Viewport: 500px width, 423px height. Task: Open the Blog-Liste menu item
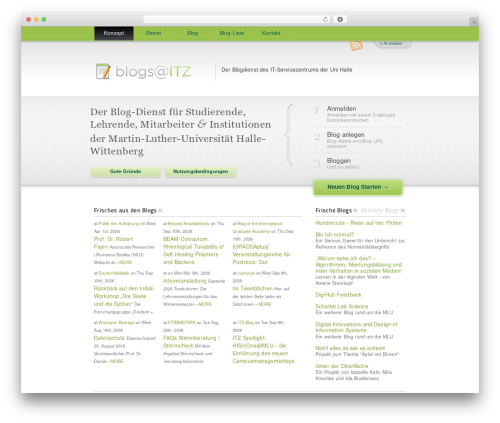(232, 33)
